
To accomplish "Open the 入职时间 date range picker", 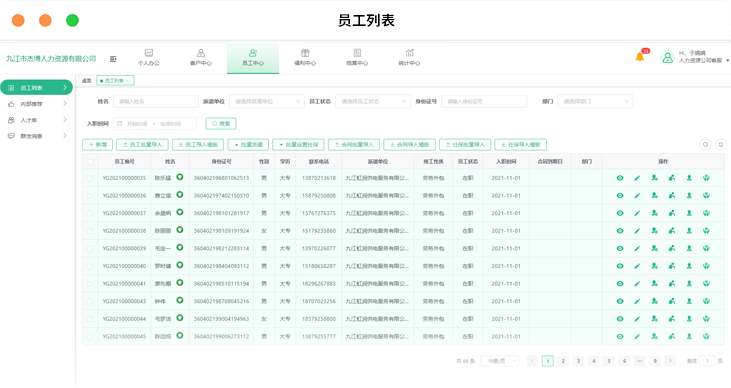I will tap(155, 124).
